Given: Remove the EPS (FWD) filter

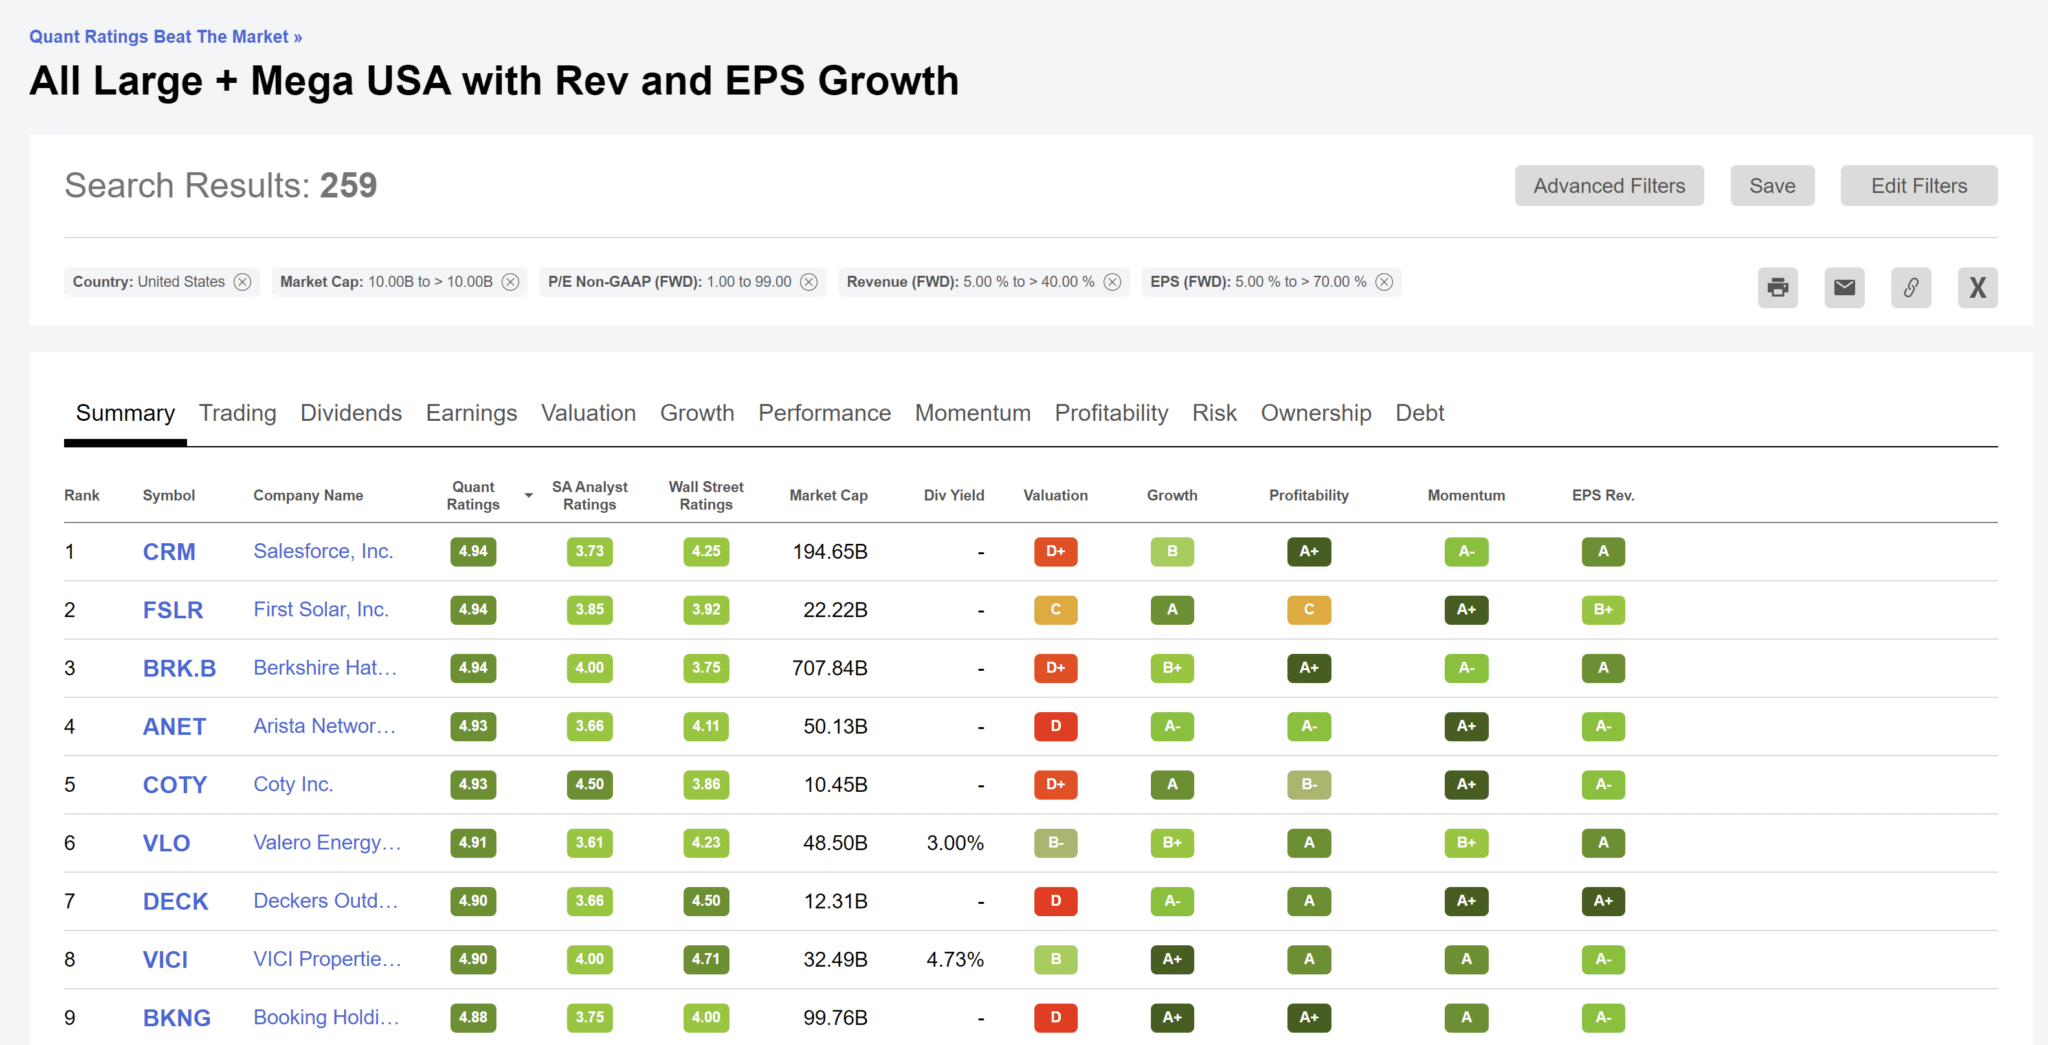Looking at the screenshot, I should [1384, 281].
